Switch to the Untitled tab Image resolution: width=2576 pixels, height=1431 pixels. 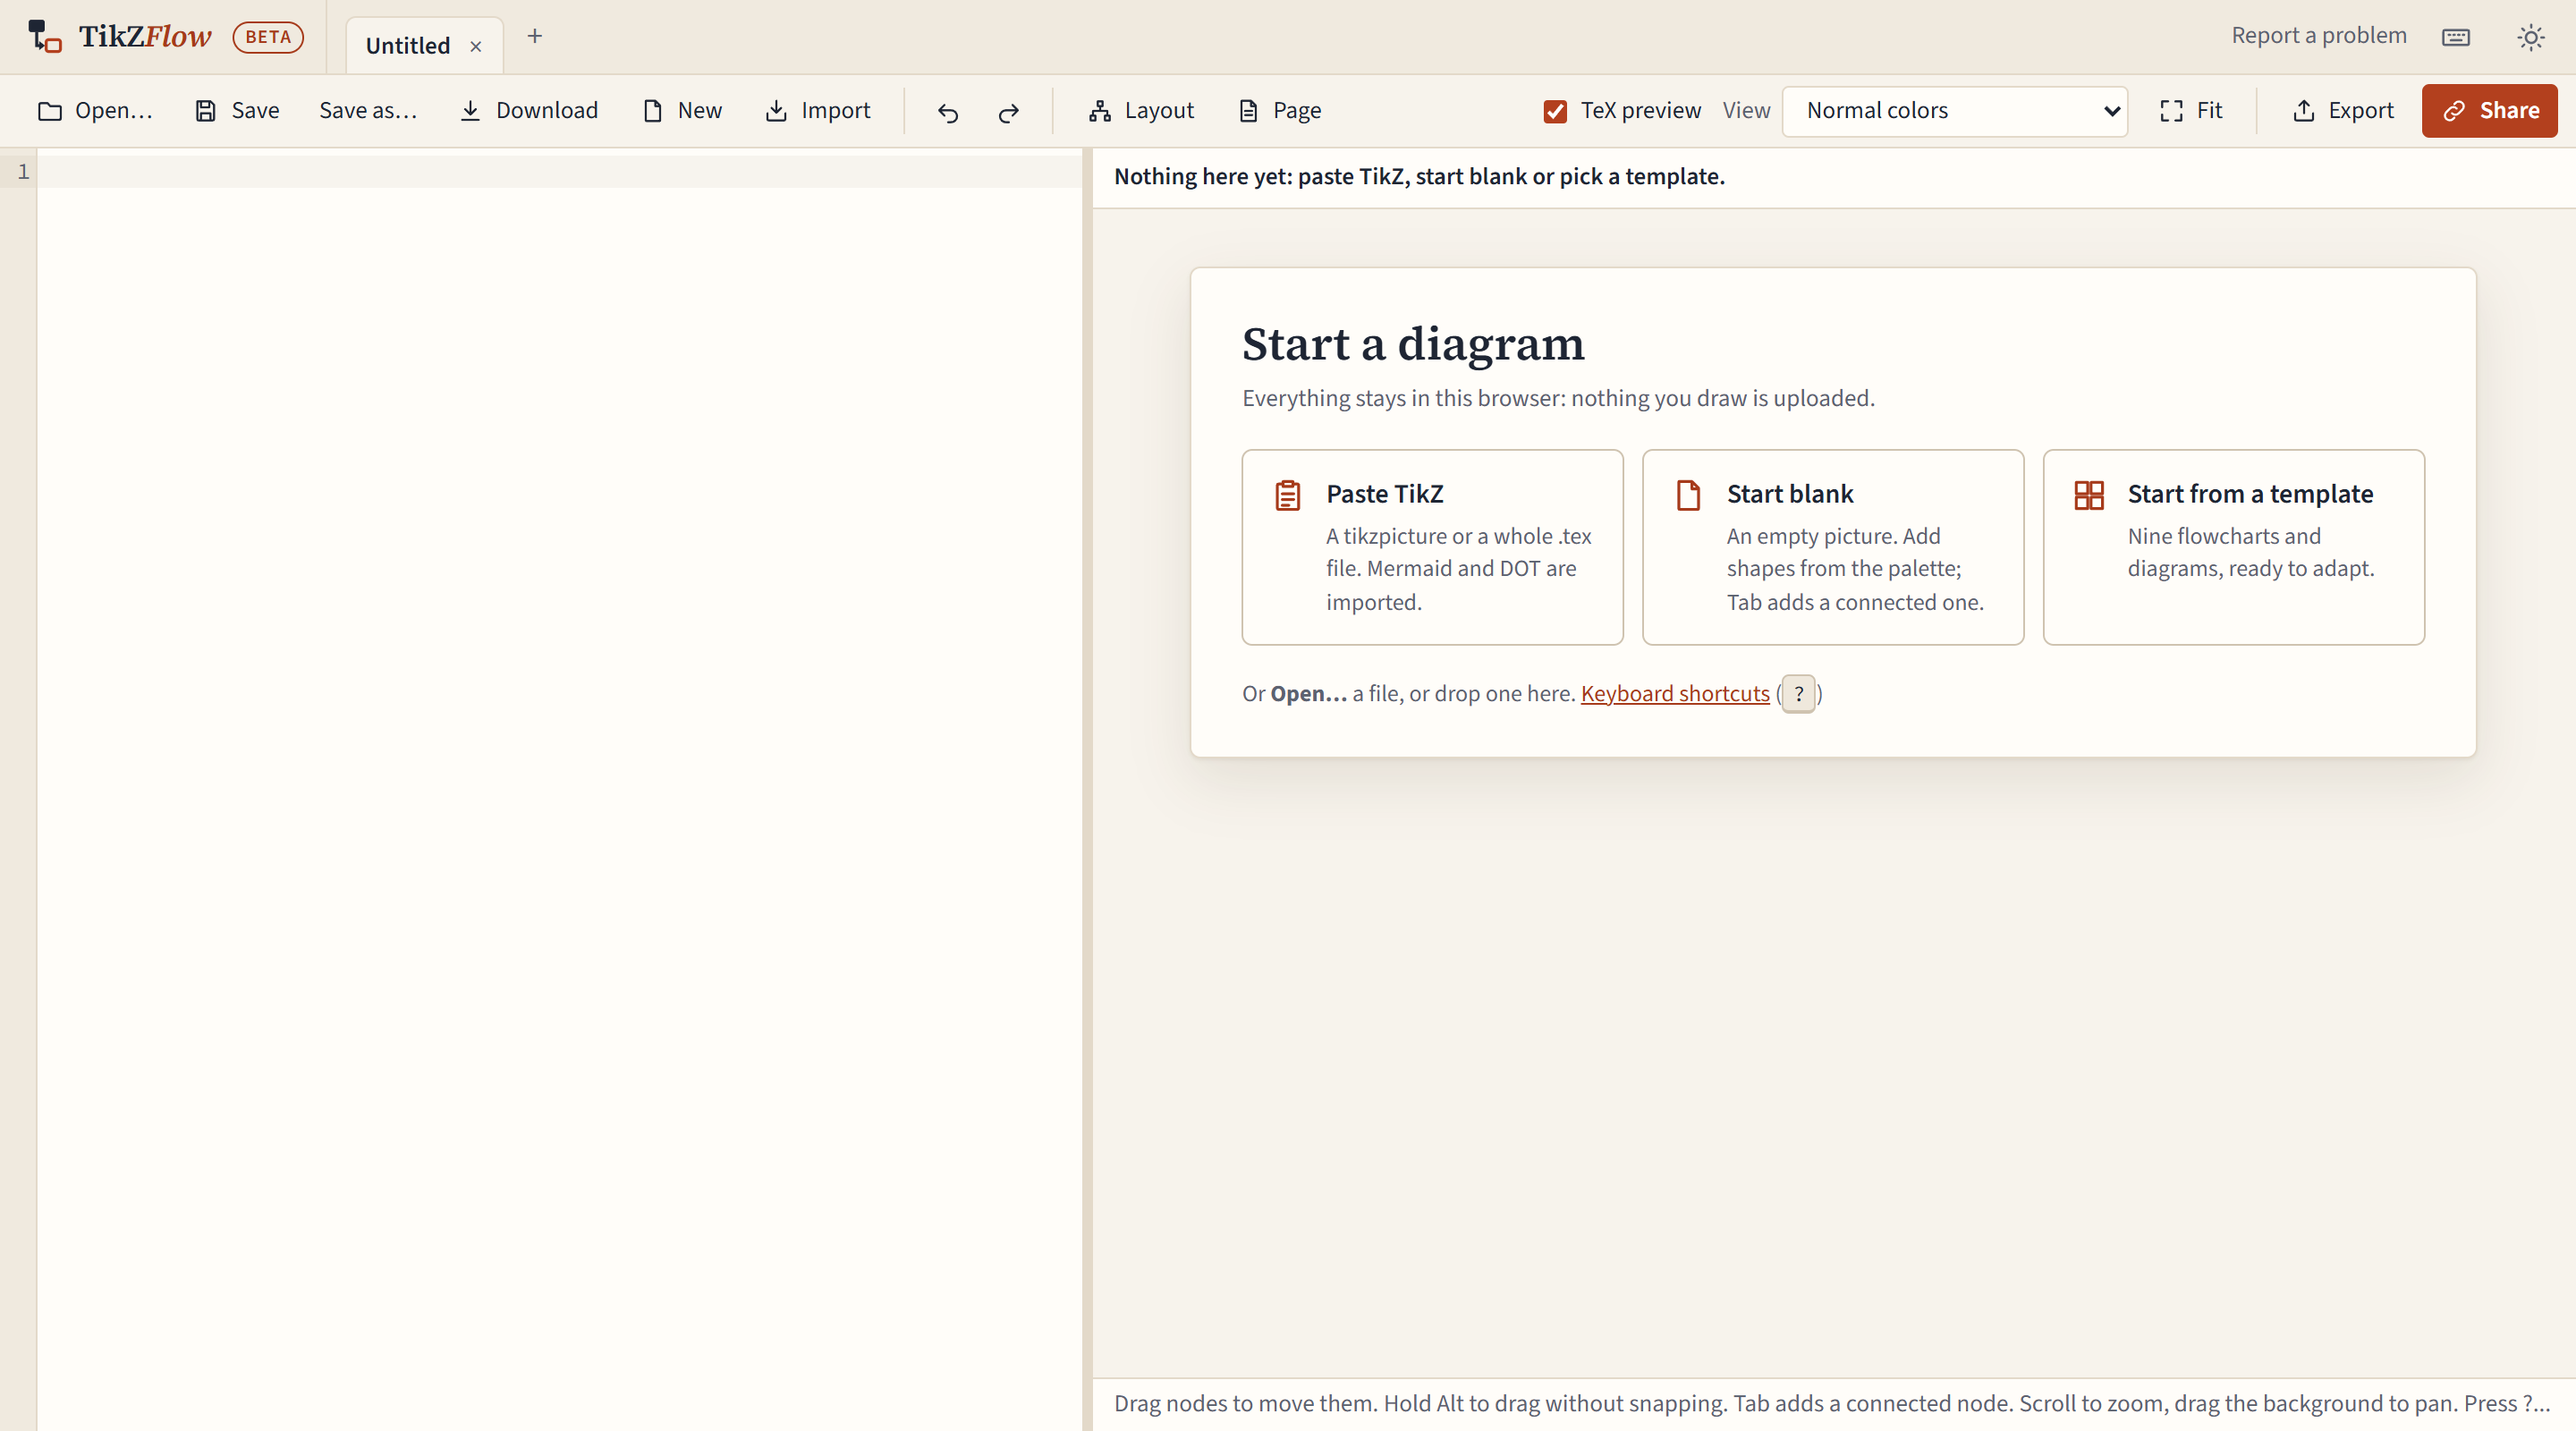pos(408,46)
